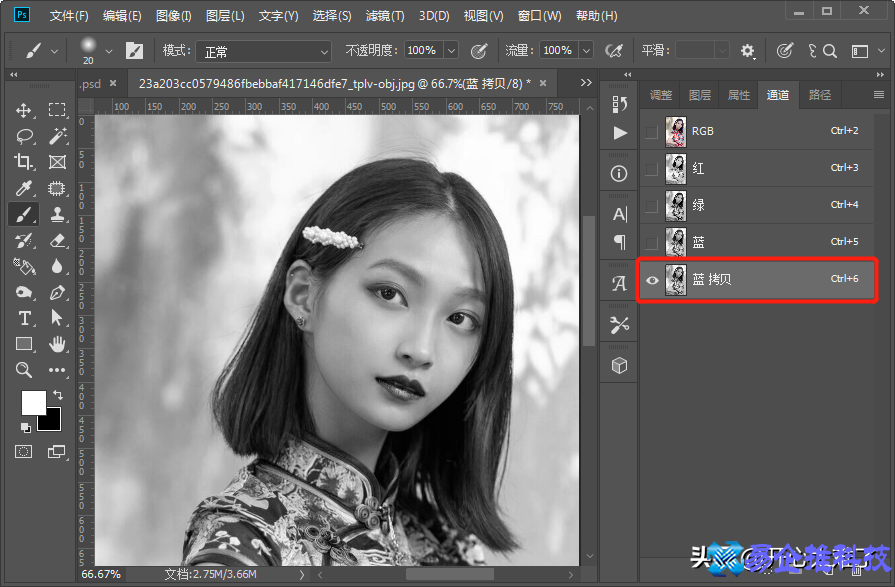Viewport: 895px width, 587px height.
Task: Collapse the tools panel with the double arrow
Action: [12, 75]
